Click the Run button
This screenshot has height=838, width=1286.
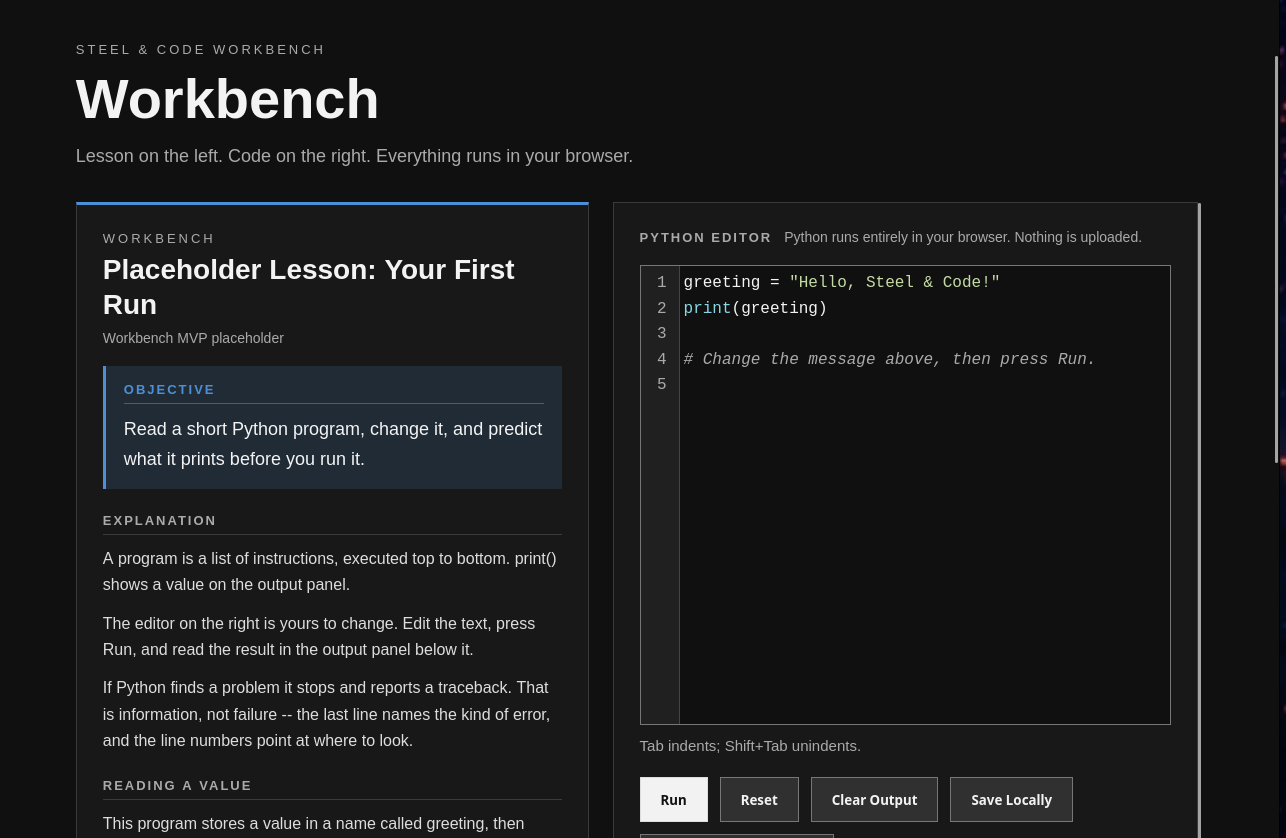[x=673, y=800]
